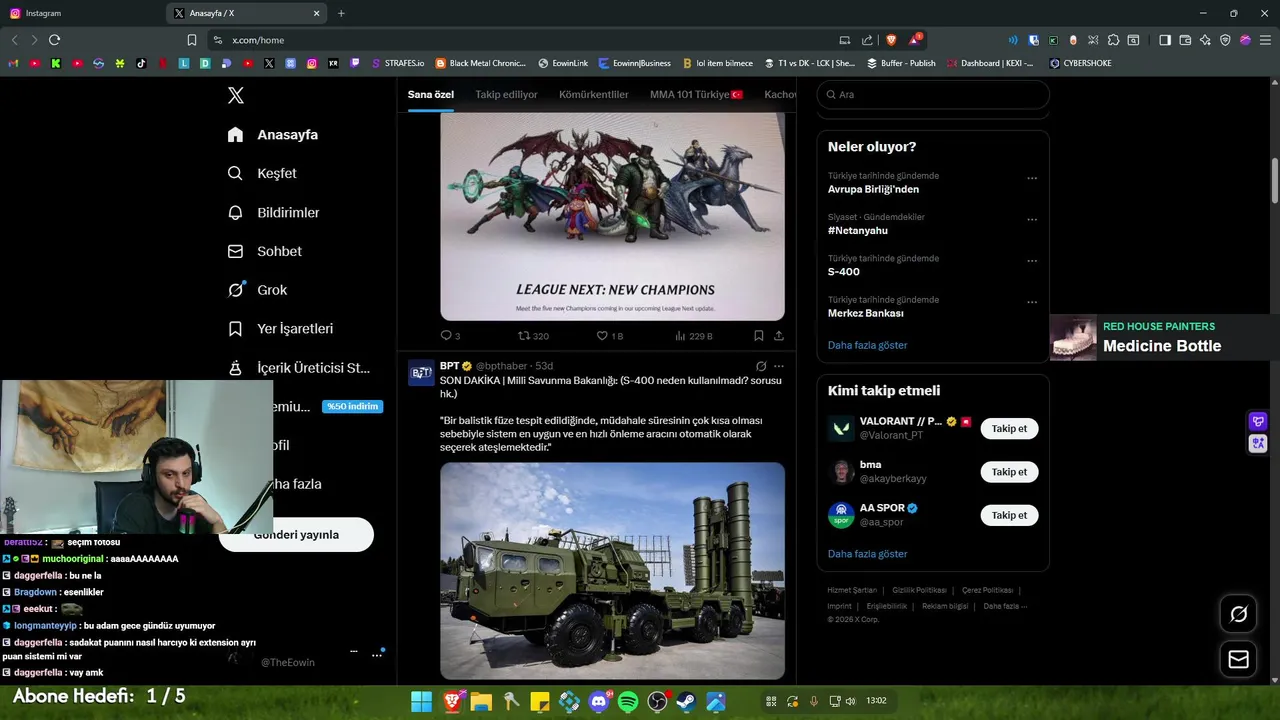
Task: Open floating Grok button at bottom right
Action: (x=1238, y=614)
